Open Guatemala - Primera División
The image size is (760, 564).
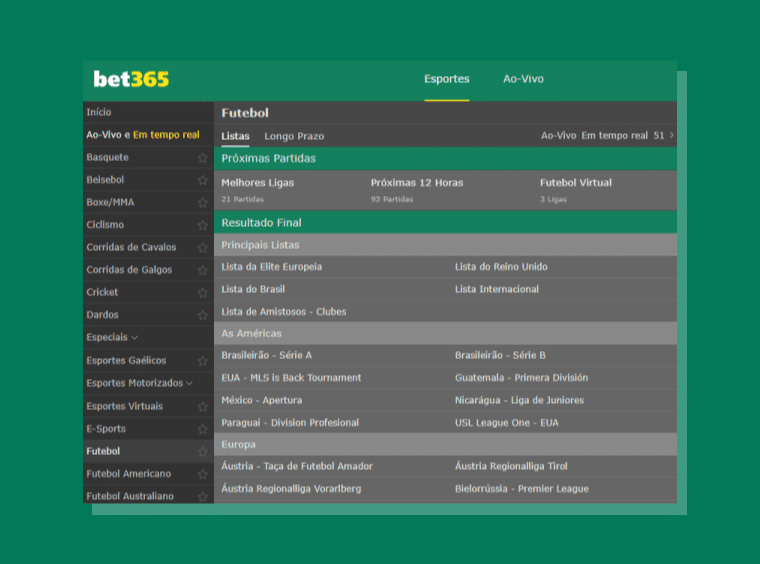click(x=522, y=378)
